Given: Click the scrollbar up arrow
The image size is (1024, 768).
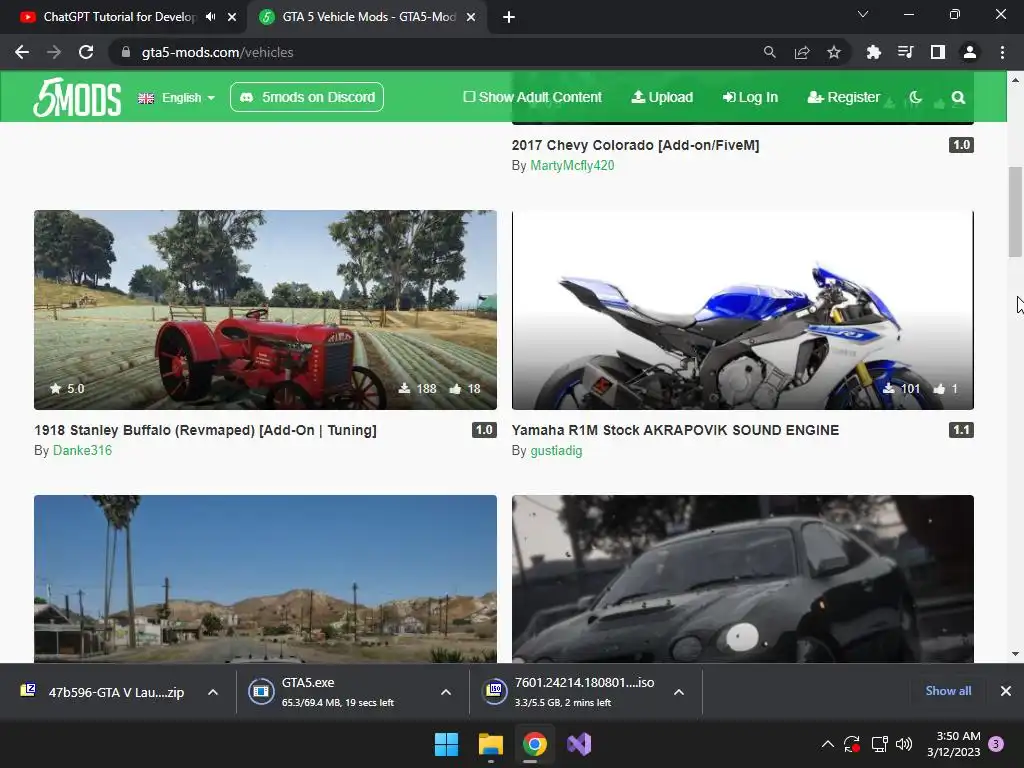Looking at the screenshot, I should click(x=1015, y=80).
